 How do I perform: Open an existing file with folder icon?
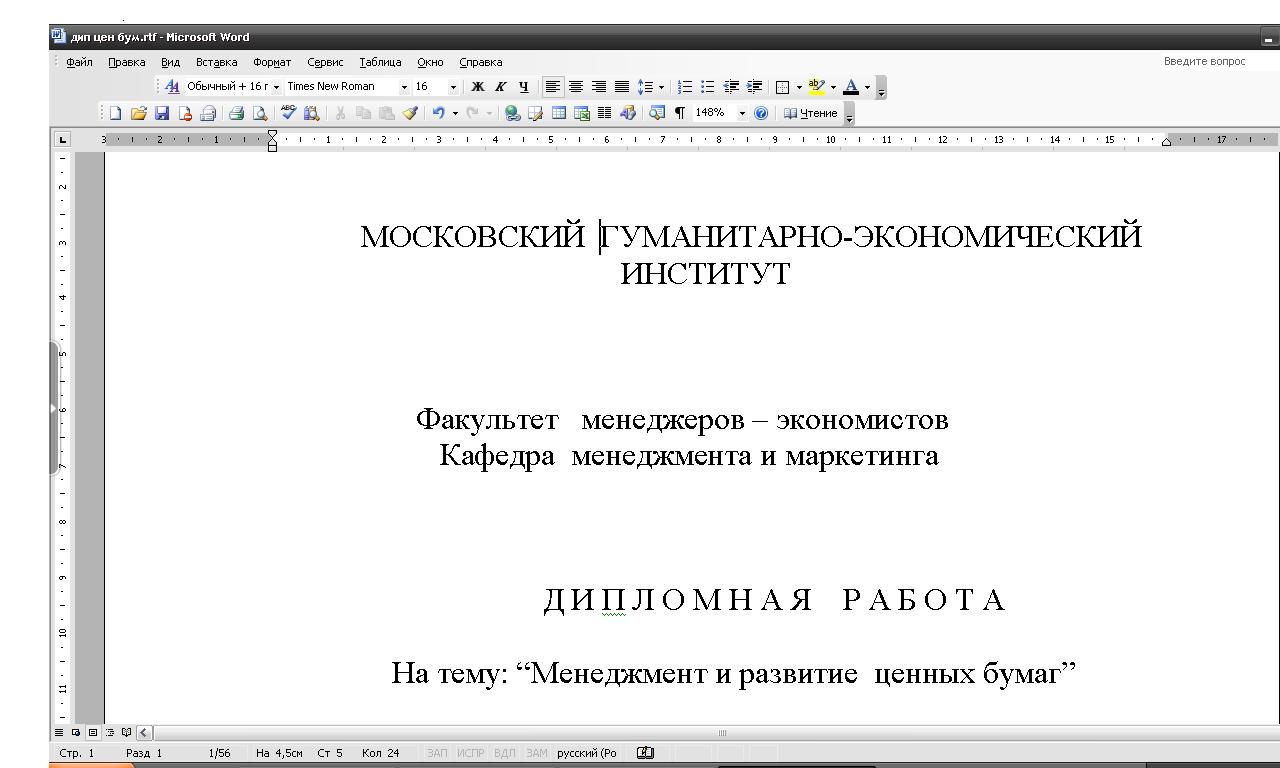[139, 113]
